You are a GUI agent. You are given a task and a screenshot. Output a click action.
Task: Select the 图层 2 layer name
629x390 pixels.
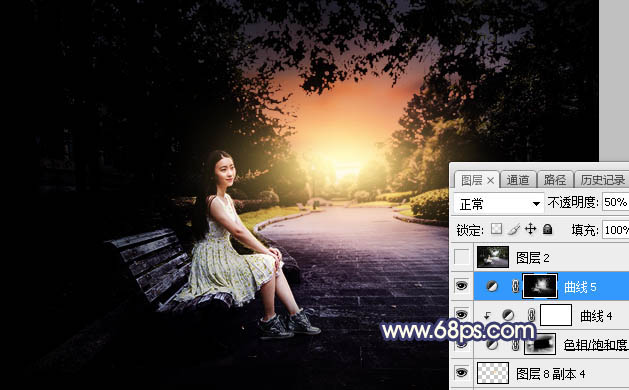[x=533, y=258]
